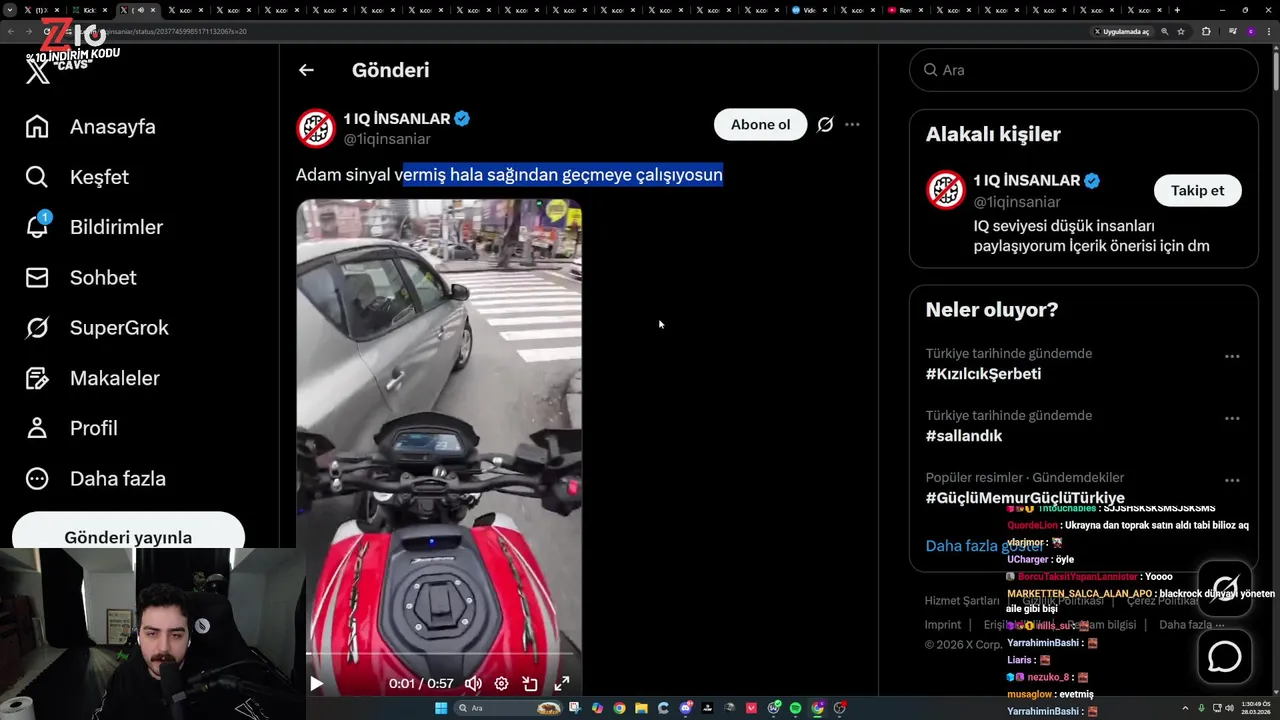
Task: Open 1 IQ İNSANLAR avatar on the post
Action: [x=315, y=128]
